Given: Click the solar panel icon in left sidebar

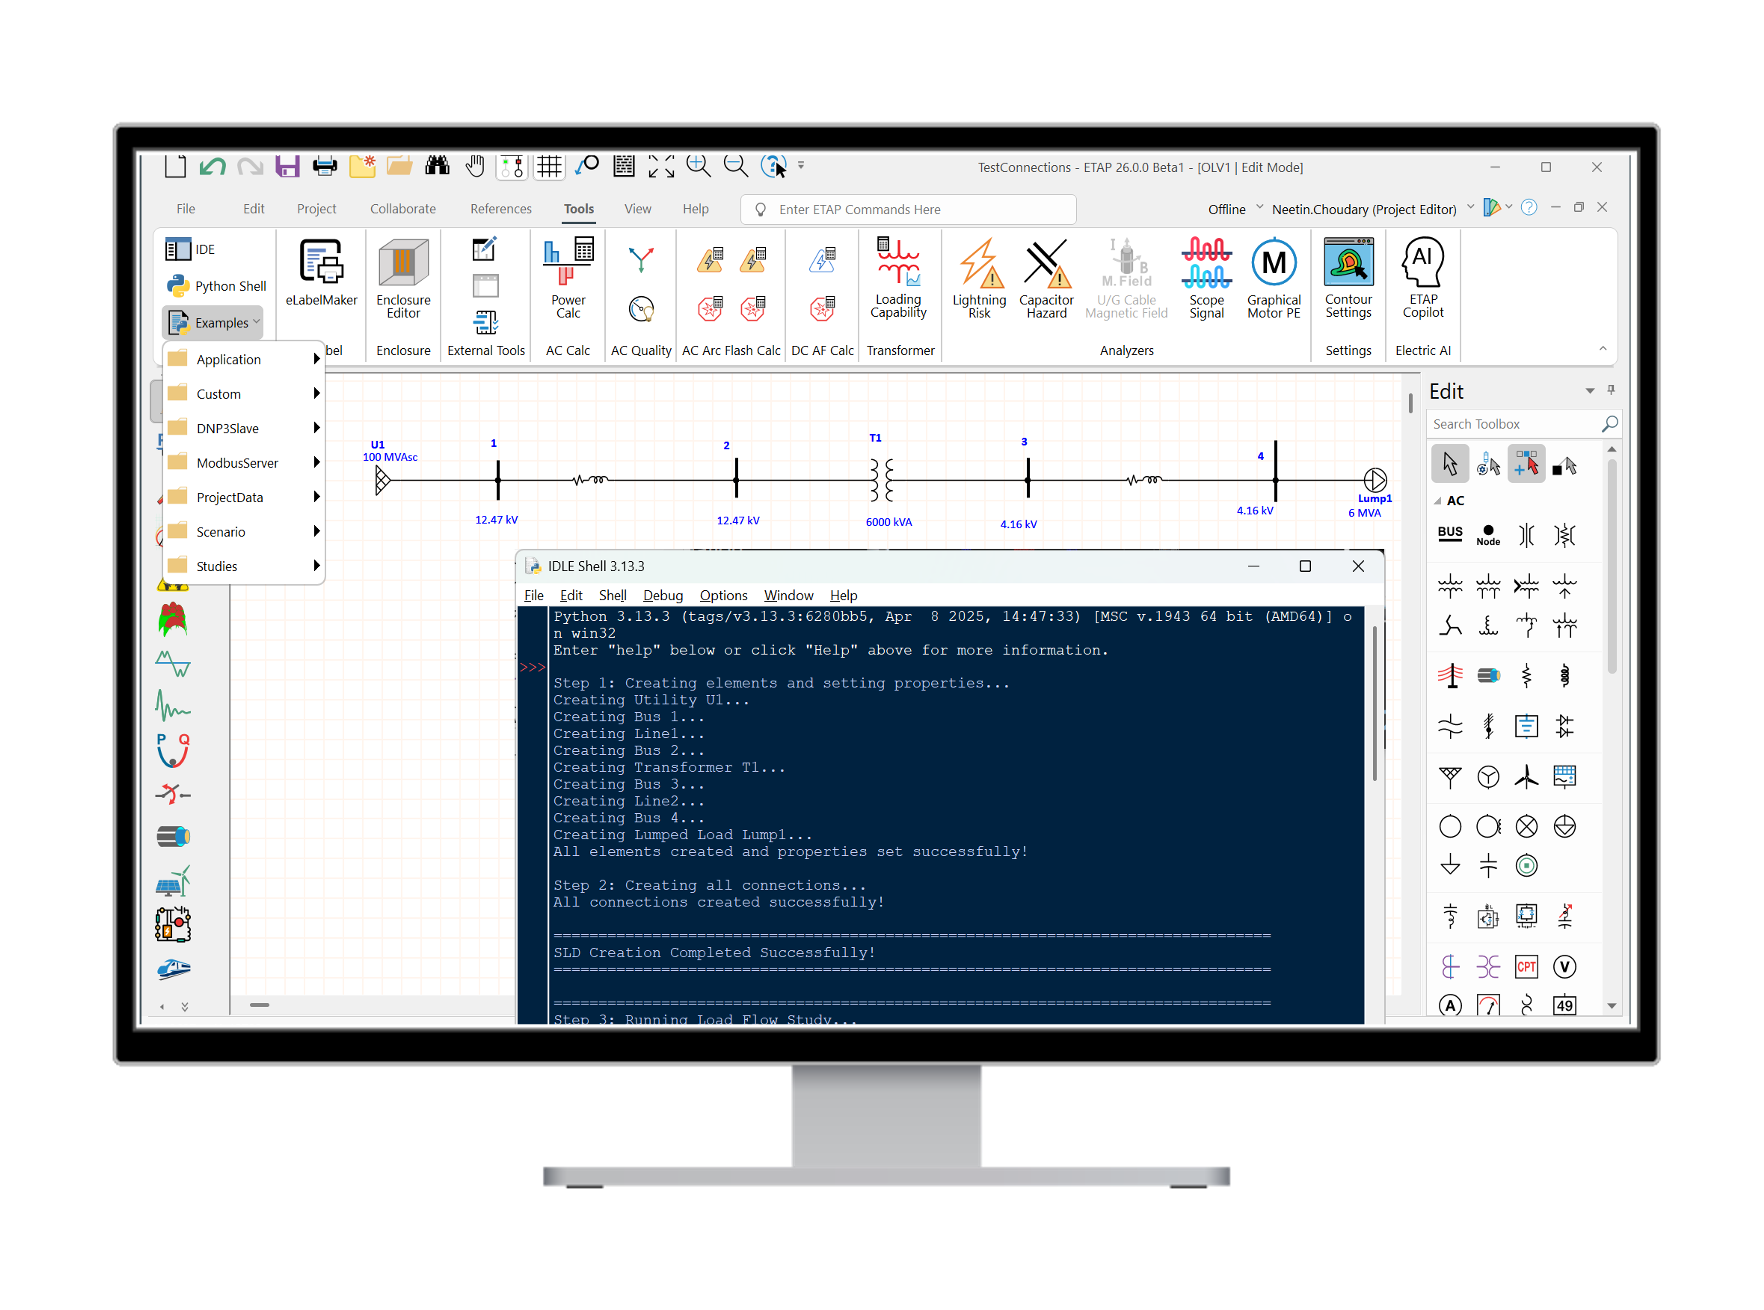Looking at the screenshot, I should [173, 881].
